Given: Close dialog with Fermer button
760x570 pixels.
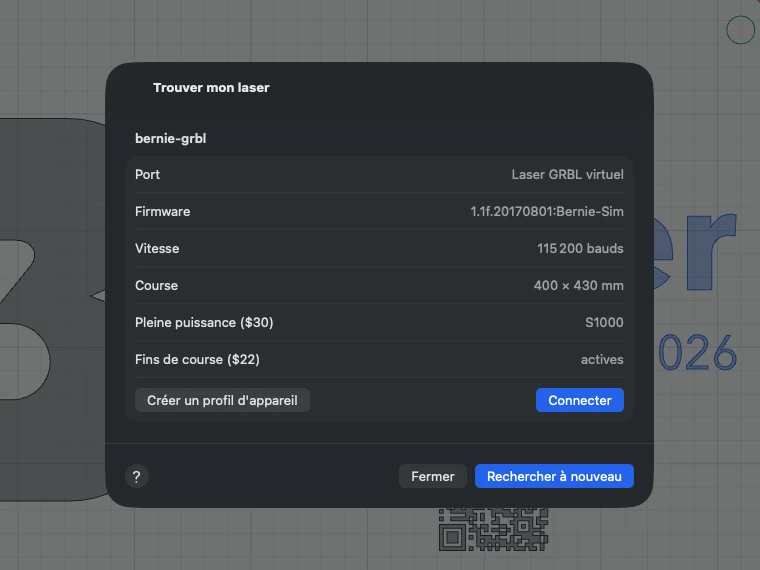Looking at the screenshot, I should 432,476.
